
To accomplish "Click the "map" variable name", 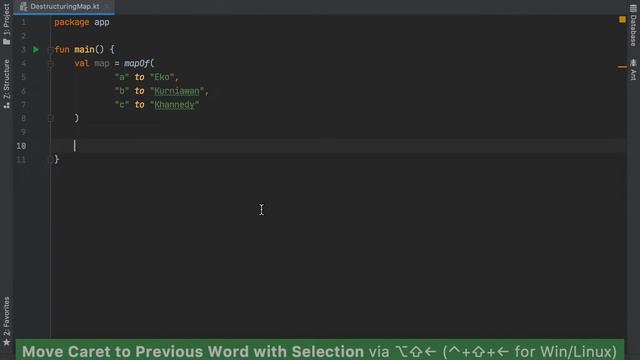I will 102,63.
